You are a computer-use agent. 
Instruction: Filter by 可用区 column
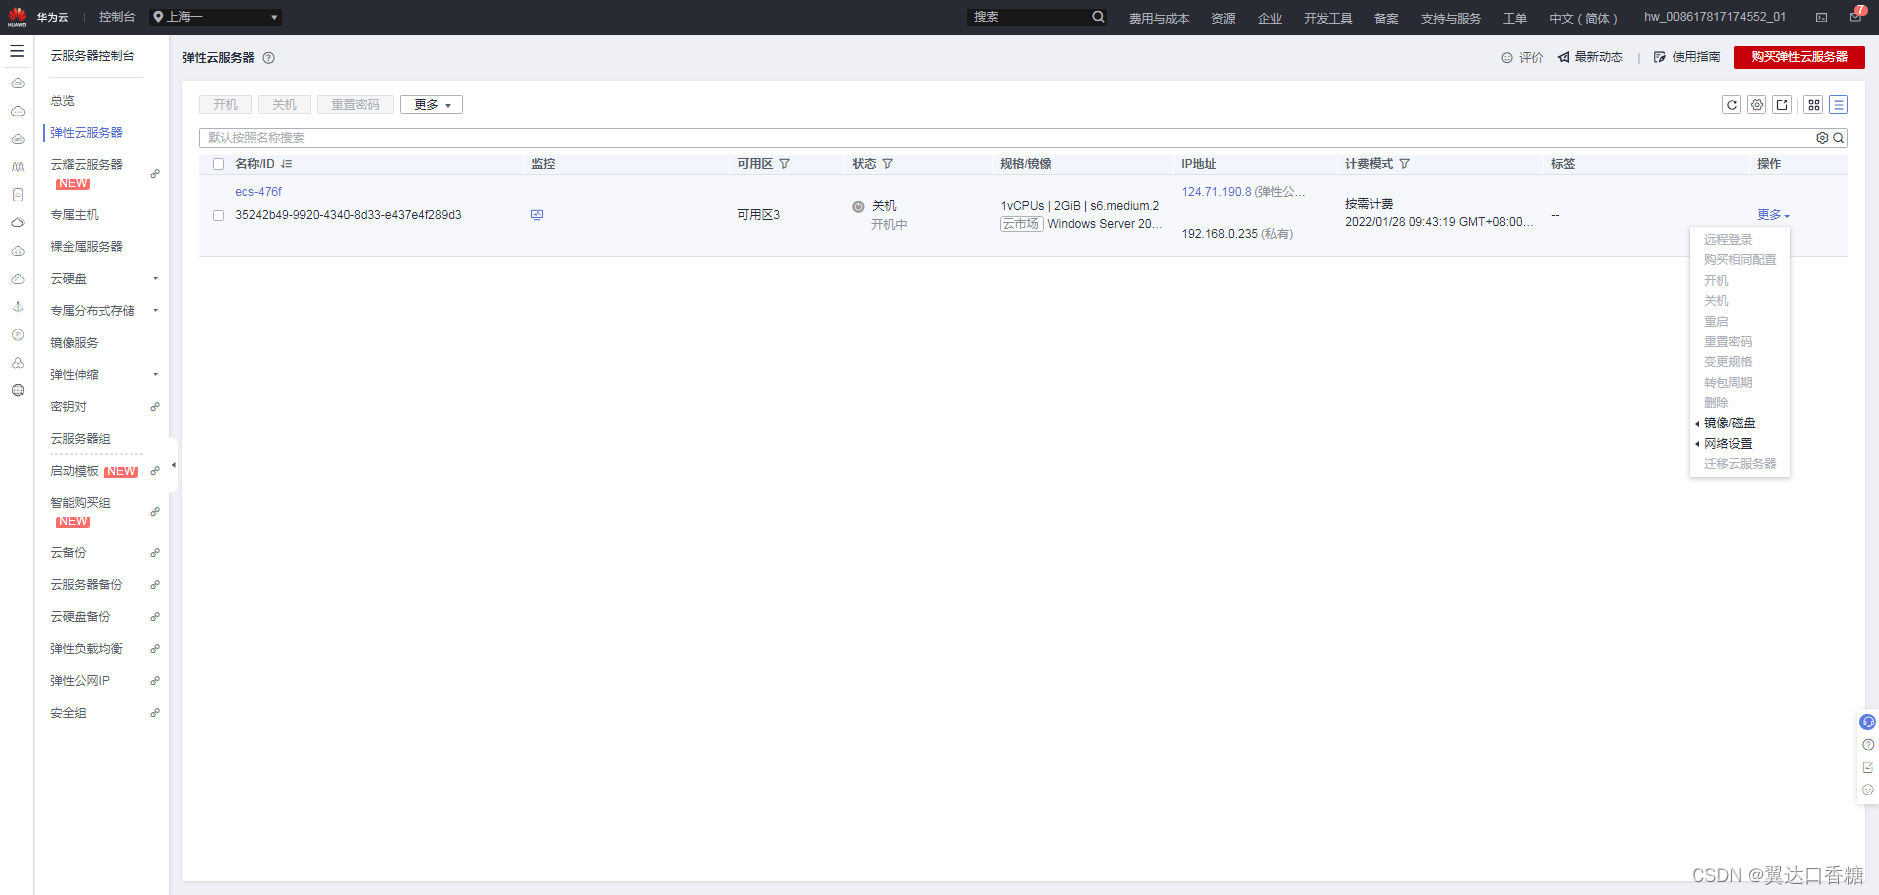click(x=785, y=164)
